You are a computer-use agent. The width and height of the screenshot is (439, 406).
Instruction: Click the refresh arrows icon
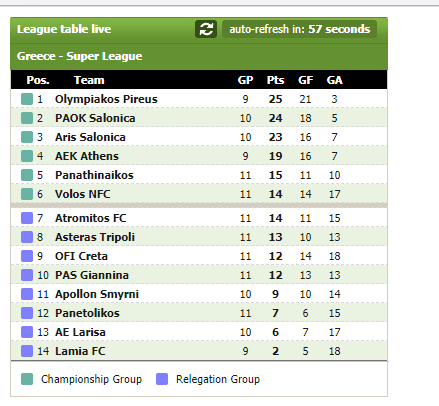coord(206,29)
